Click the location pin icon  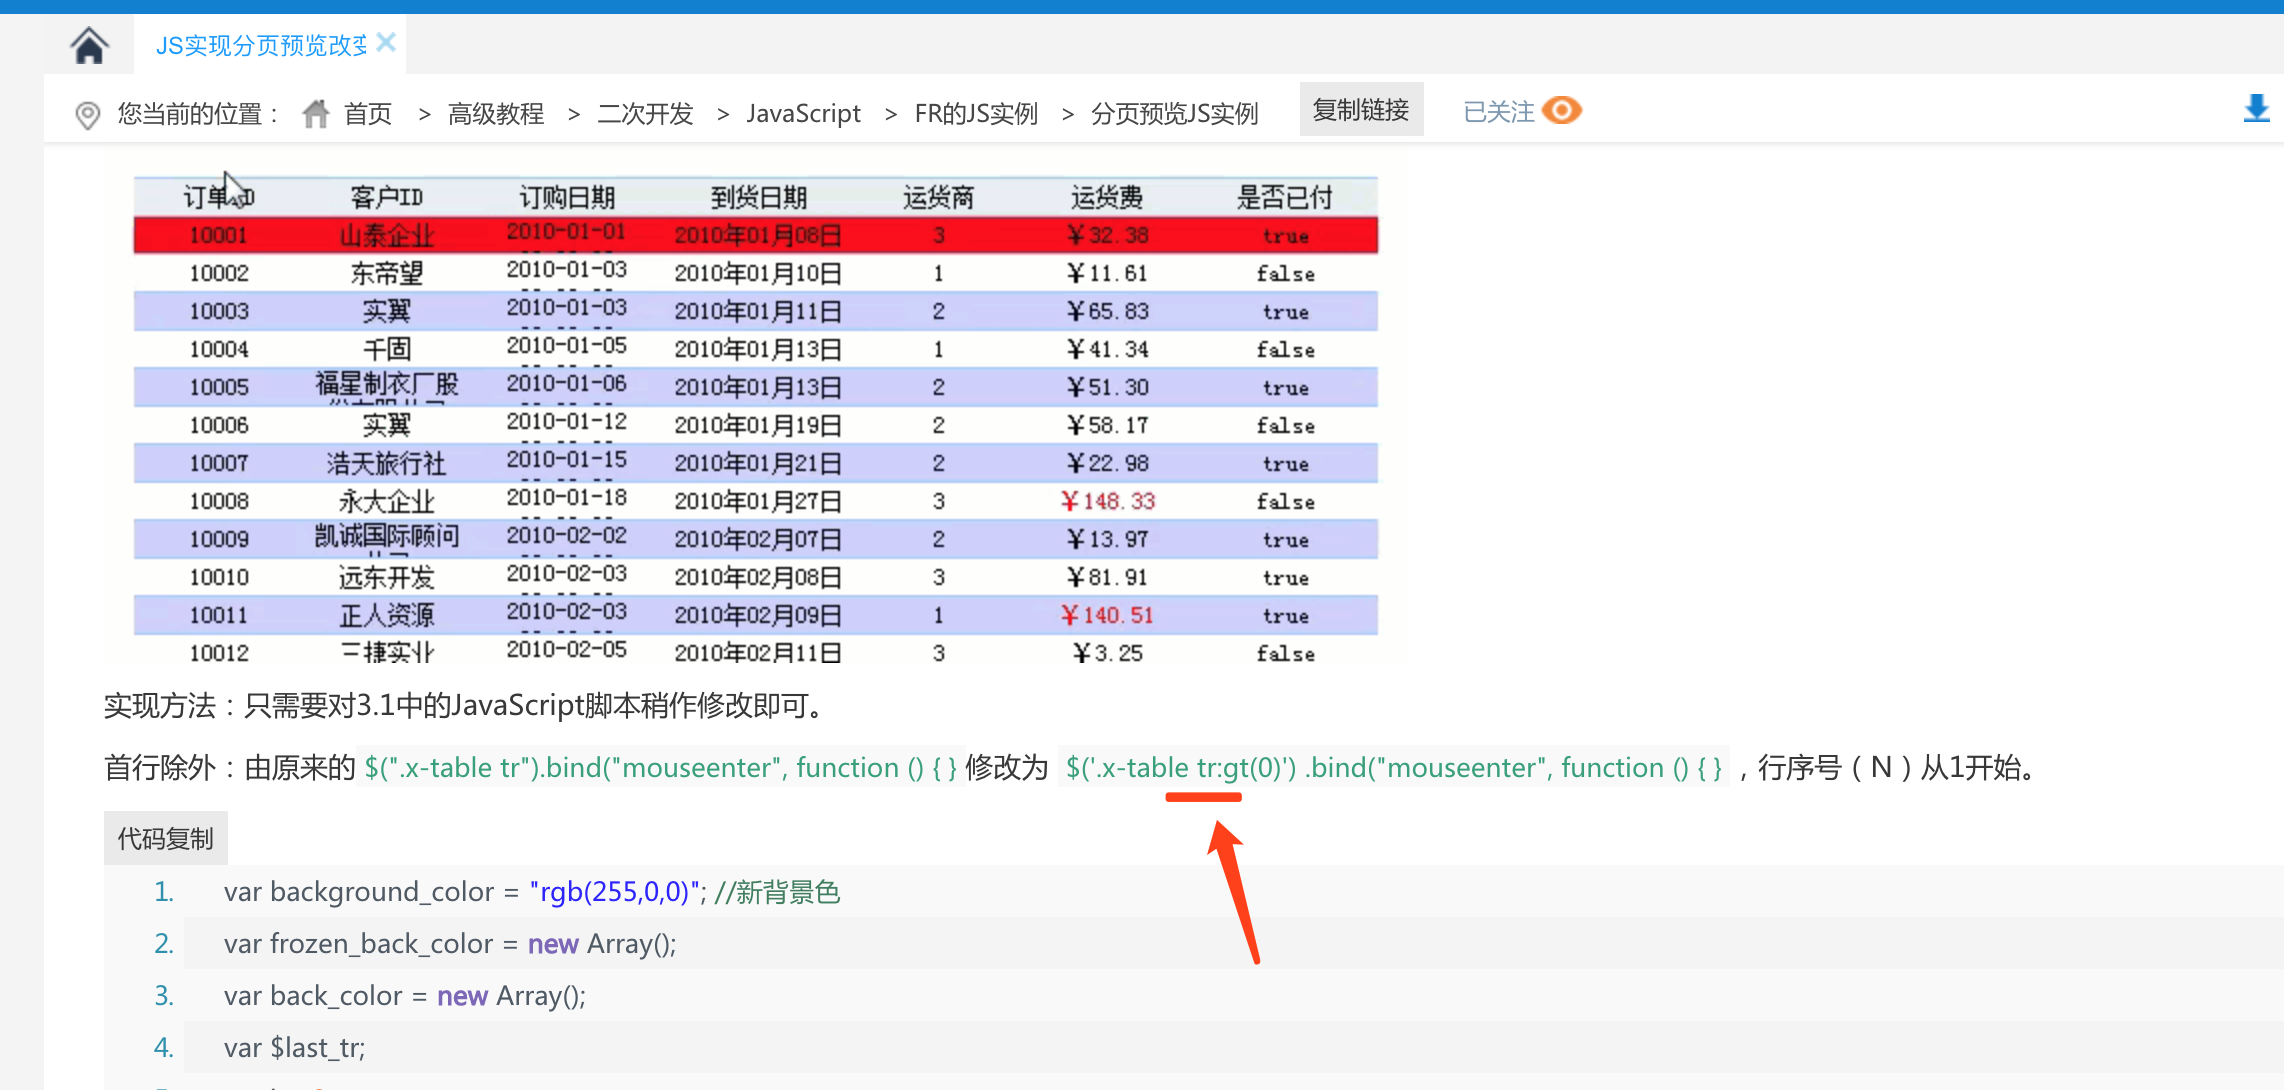[x=88, y=115]
